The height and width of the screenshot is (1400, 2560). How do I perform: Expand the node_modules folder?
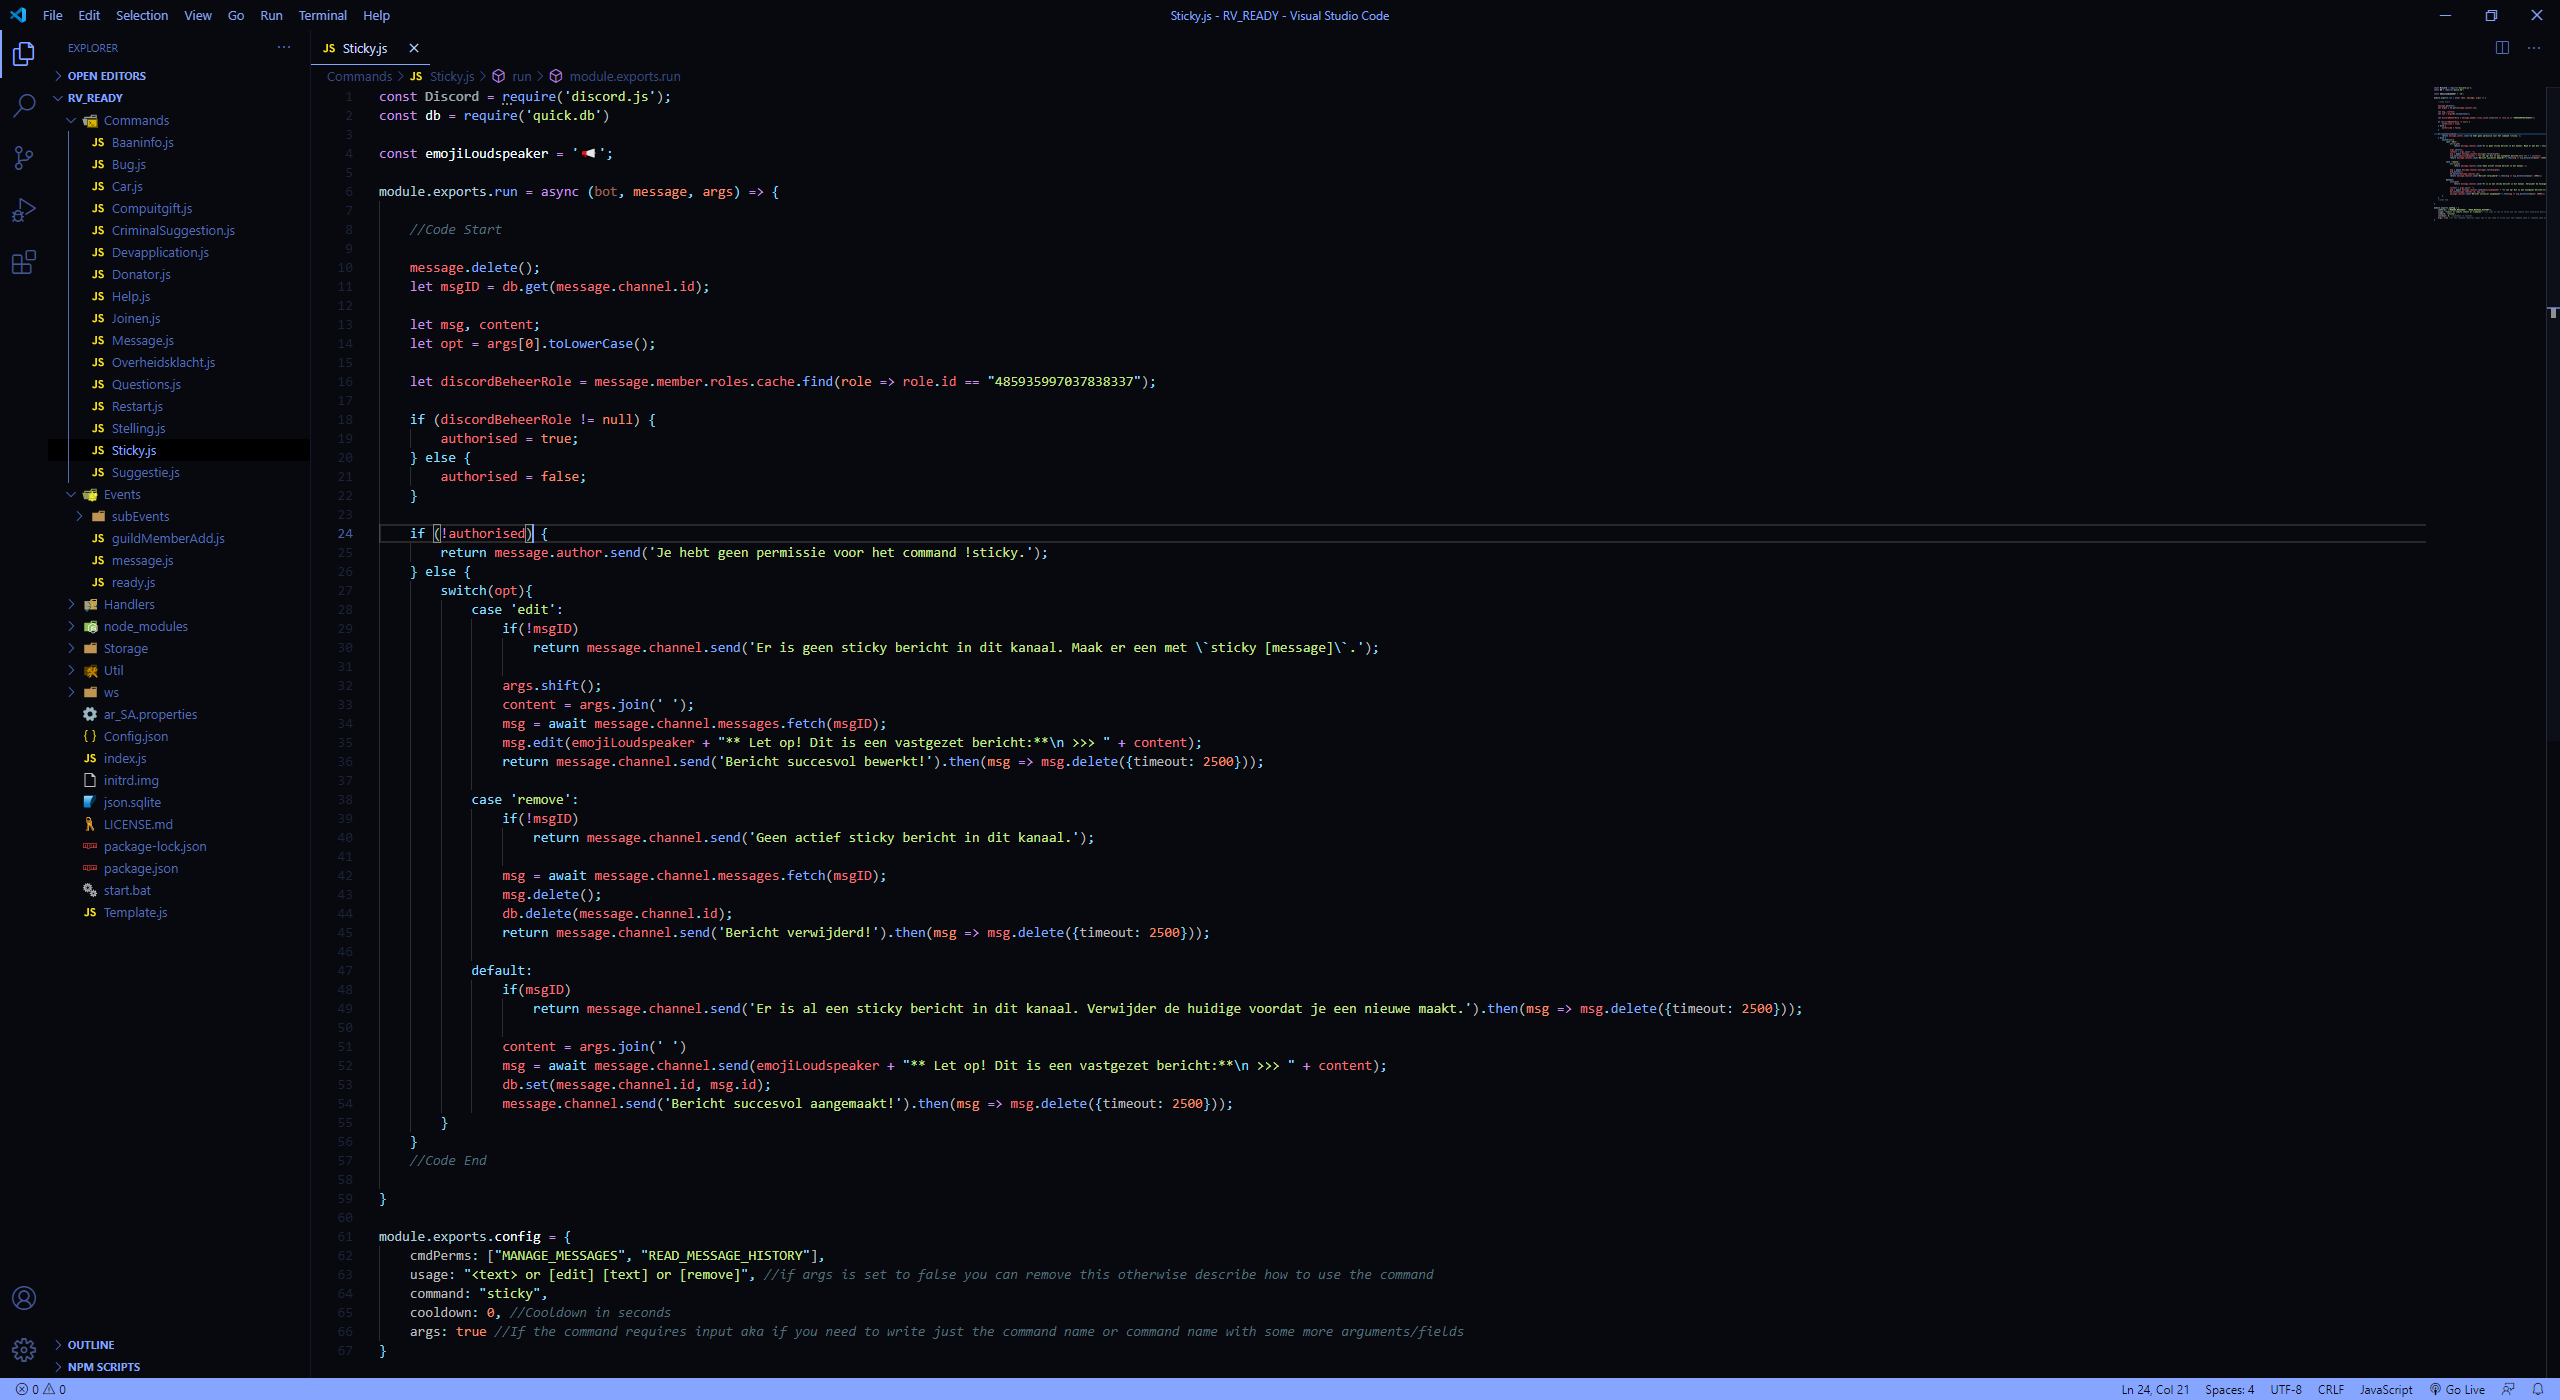click(145, 626)
